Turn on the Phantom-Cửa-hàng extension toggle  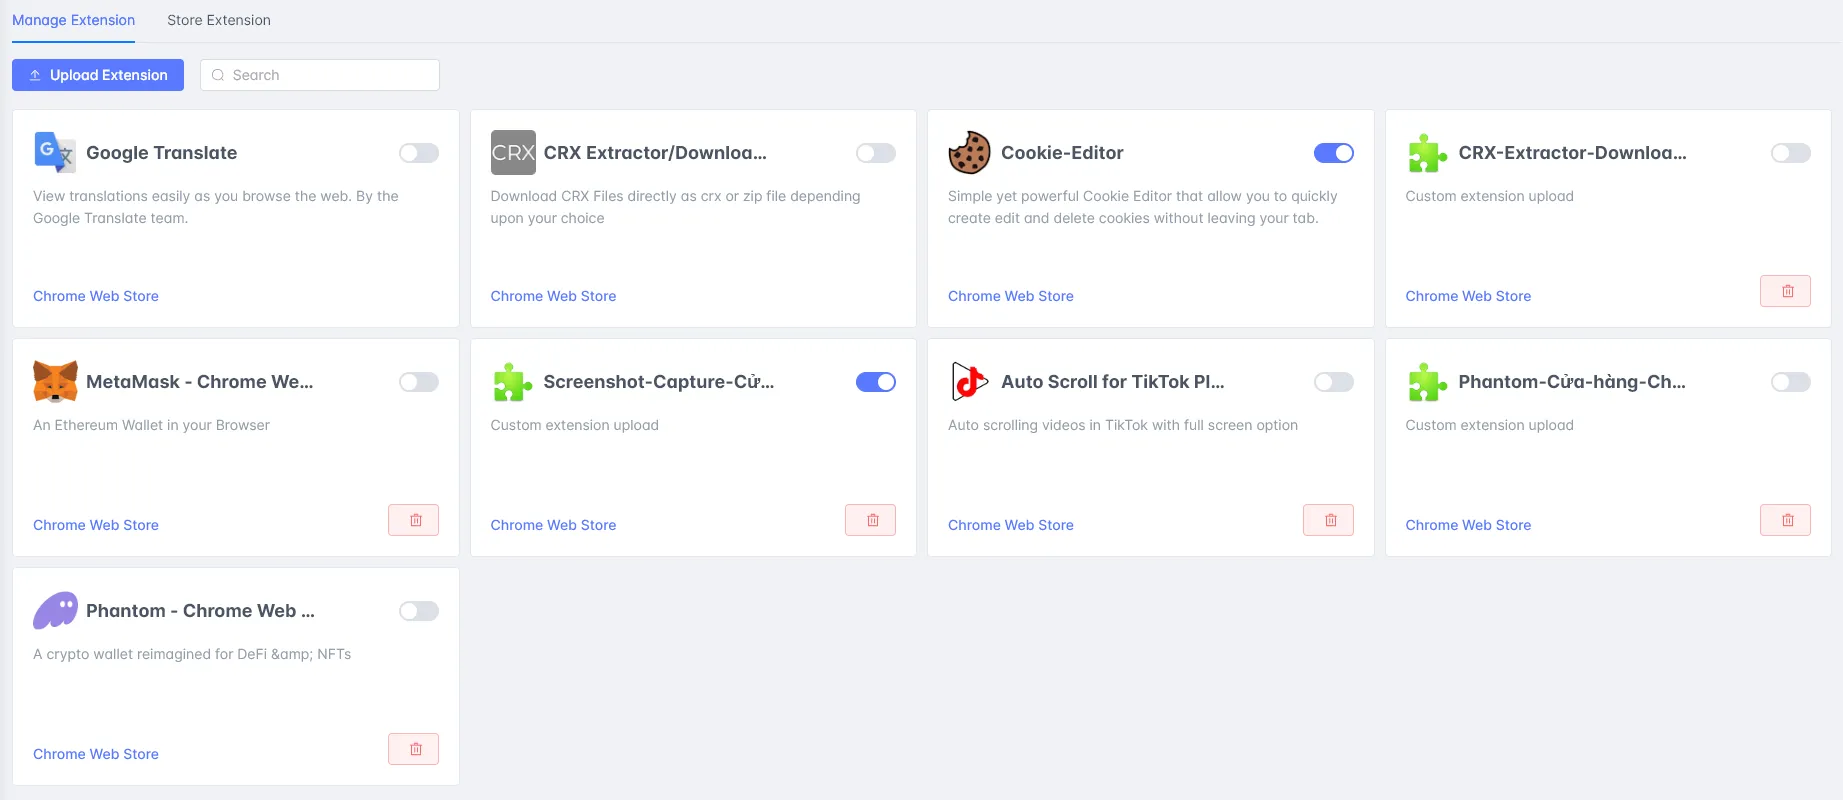point(1791,382)
